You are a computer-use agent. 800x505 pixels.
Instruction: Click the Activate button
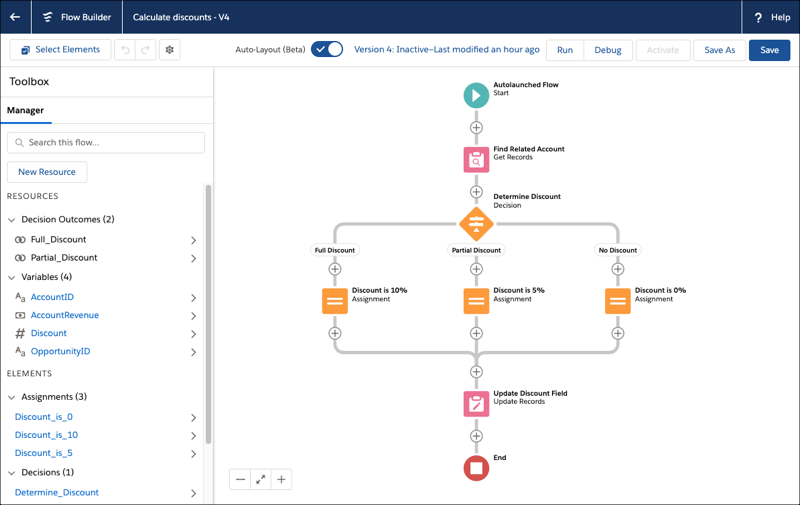pyautogui.click(x=663, y=50)
